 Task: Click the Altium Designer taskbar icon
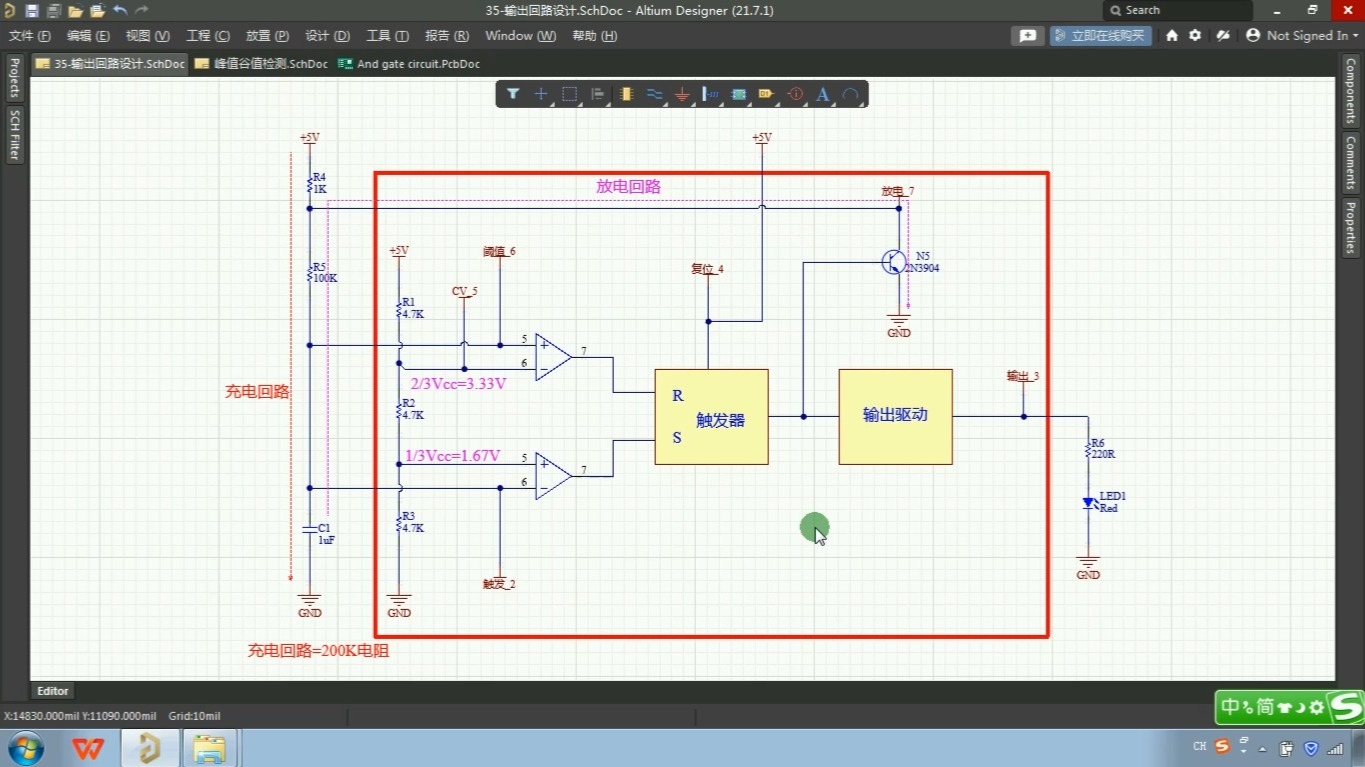[x=150, y=747]
